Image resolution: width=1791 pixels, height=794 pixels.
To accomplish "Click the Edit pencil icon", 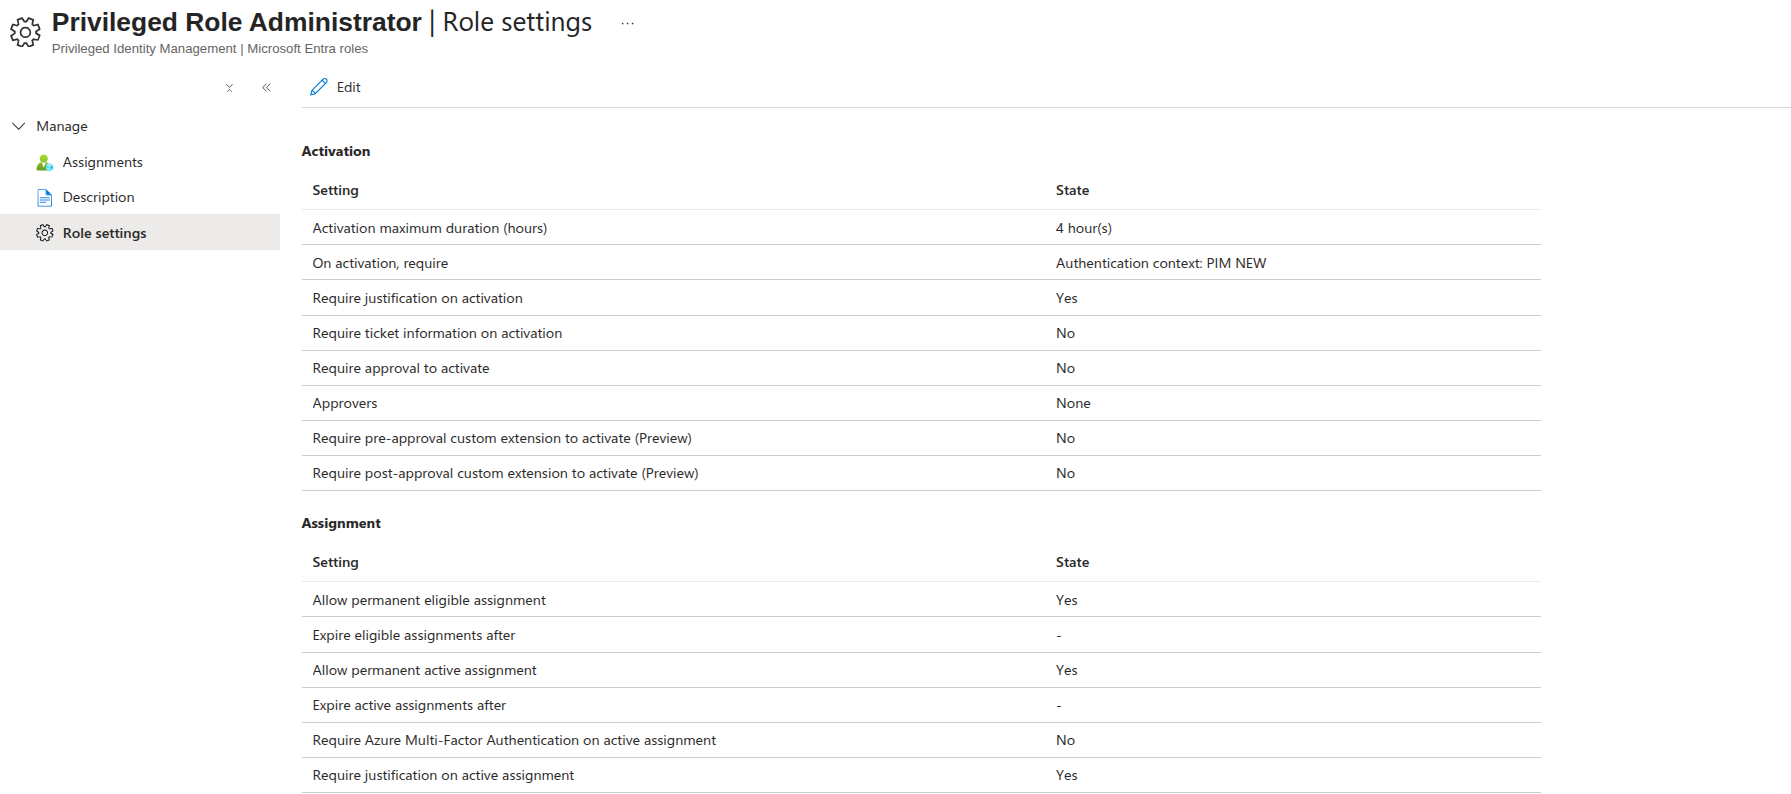I will [319, 87].
